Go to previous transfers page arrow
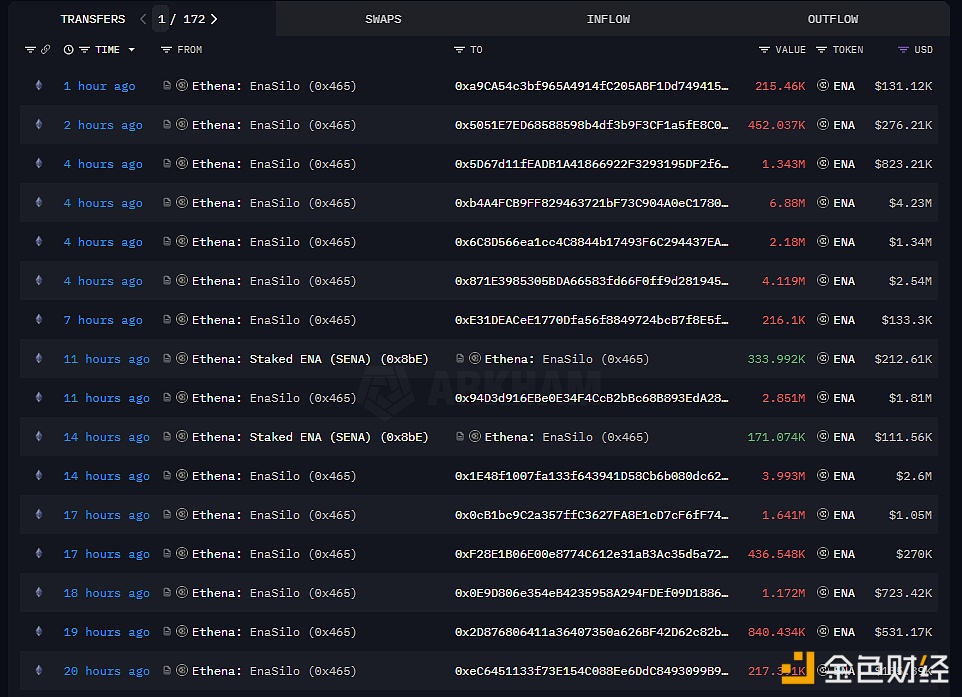962x697 pixels. coord(143,19)
